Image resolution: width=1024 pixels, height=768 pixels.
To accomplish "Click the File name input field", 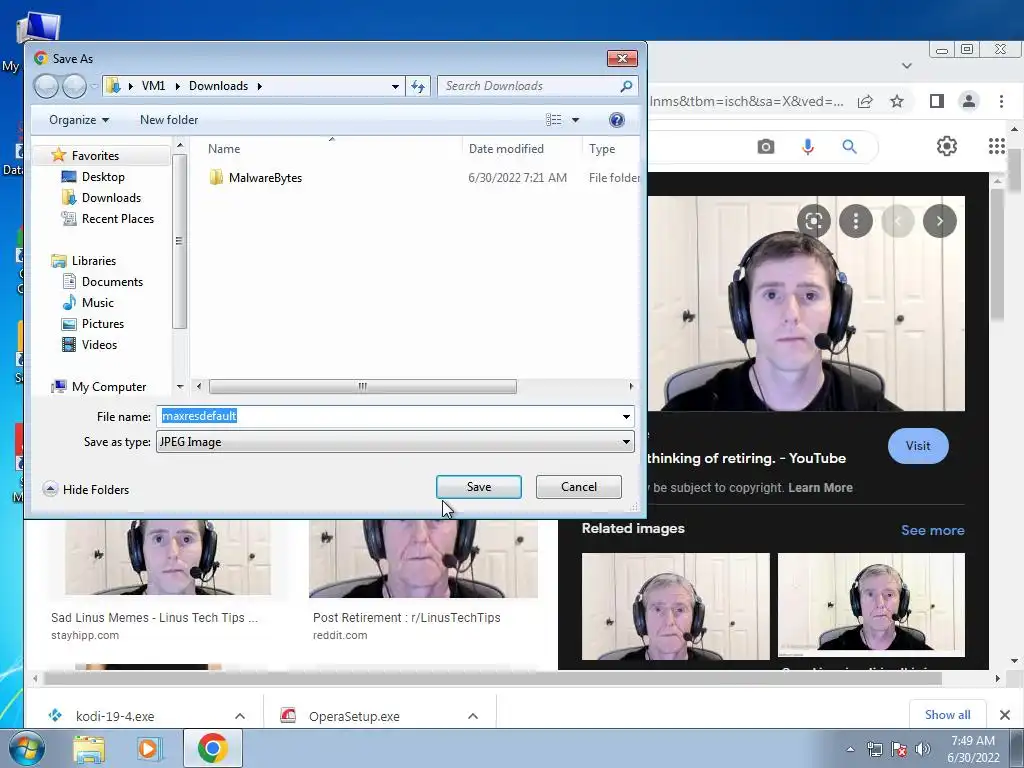I will pyautogui.click(x=388, y=416).
